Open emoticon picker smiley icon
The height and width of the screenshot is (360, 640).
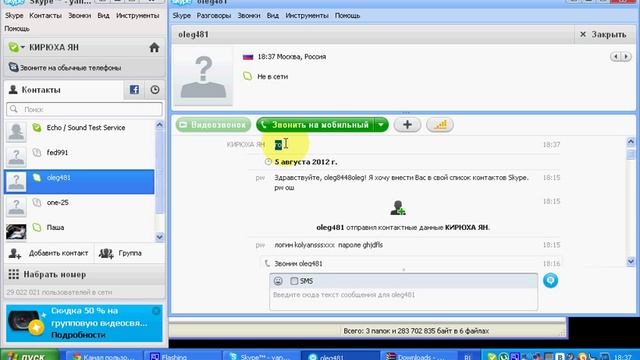tap(278, 281)
